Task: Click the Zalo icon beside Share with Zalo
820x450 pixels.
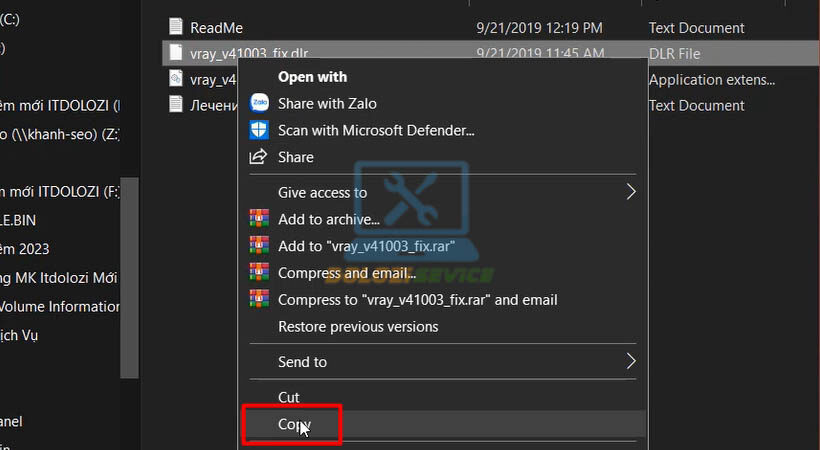Action: click(259, 103)
